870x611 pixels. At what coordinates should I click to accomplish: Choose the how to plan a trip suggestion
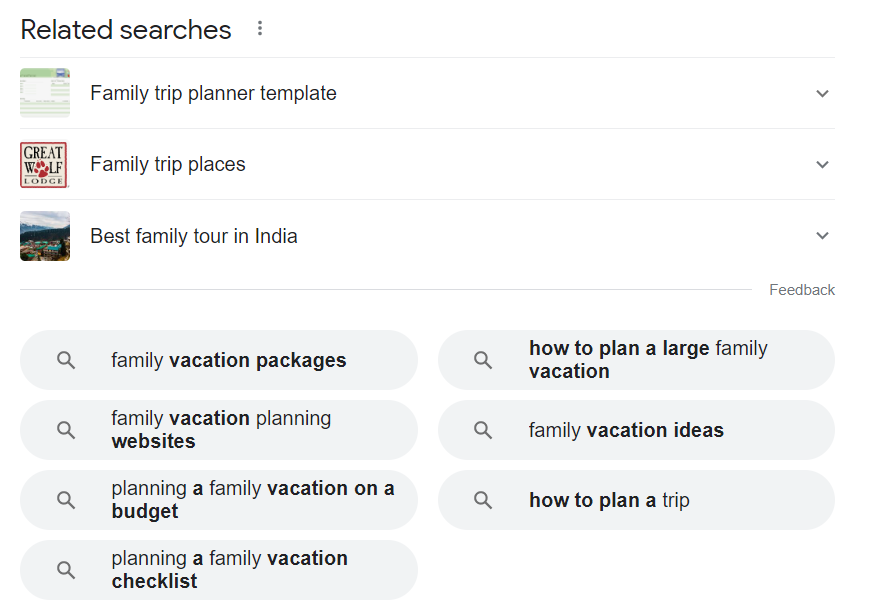click(609, 500)
